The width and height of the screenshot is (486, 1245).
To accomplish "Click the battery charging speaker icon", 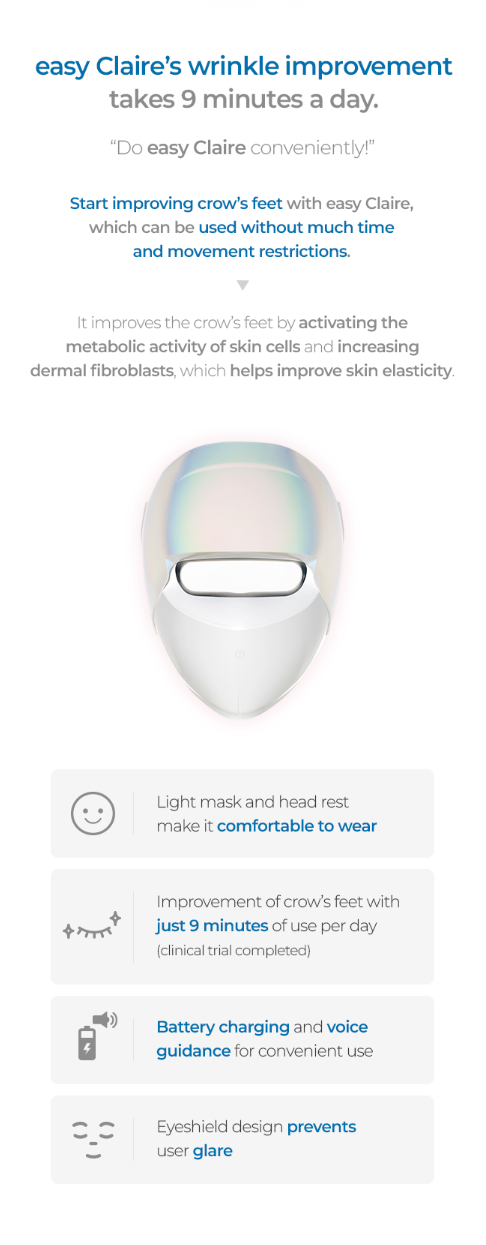I will 96,1036.
